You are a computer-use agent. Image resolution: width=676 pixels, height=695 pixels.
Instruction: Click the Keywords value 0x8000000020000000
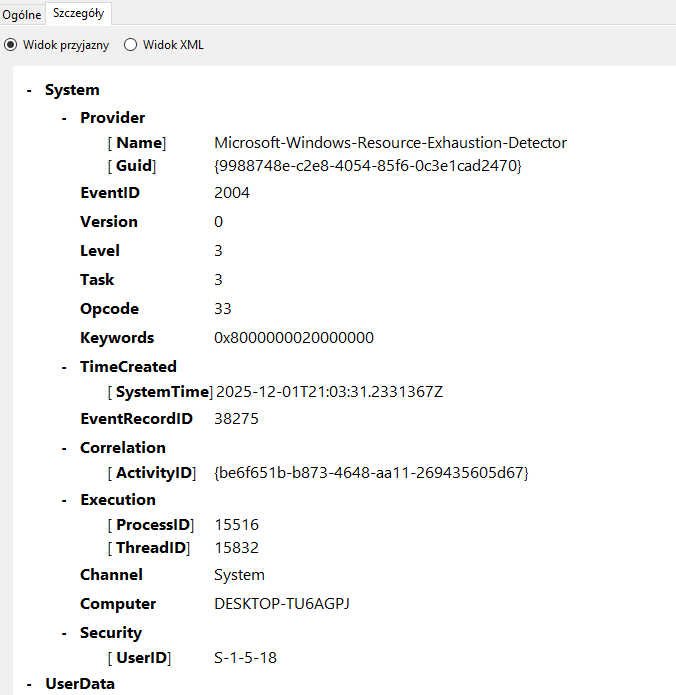click(x=294, y=338)
